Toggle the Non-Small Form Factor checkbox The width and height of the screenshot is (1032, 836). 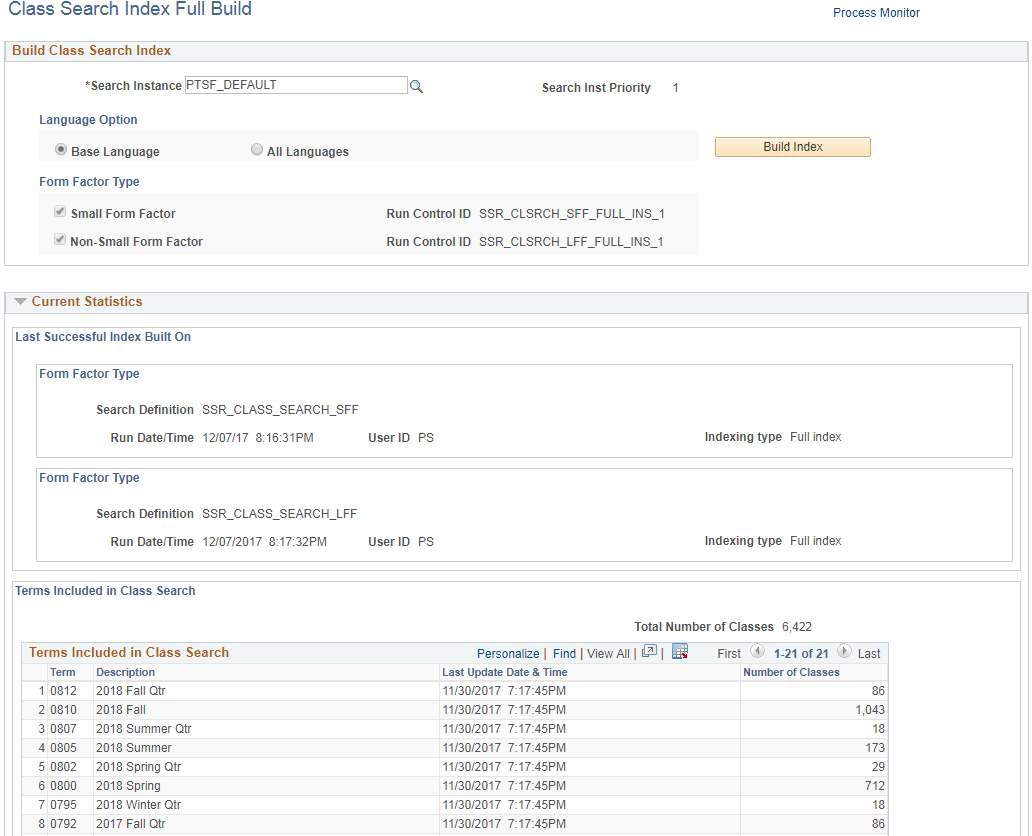[59, 240]
